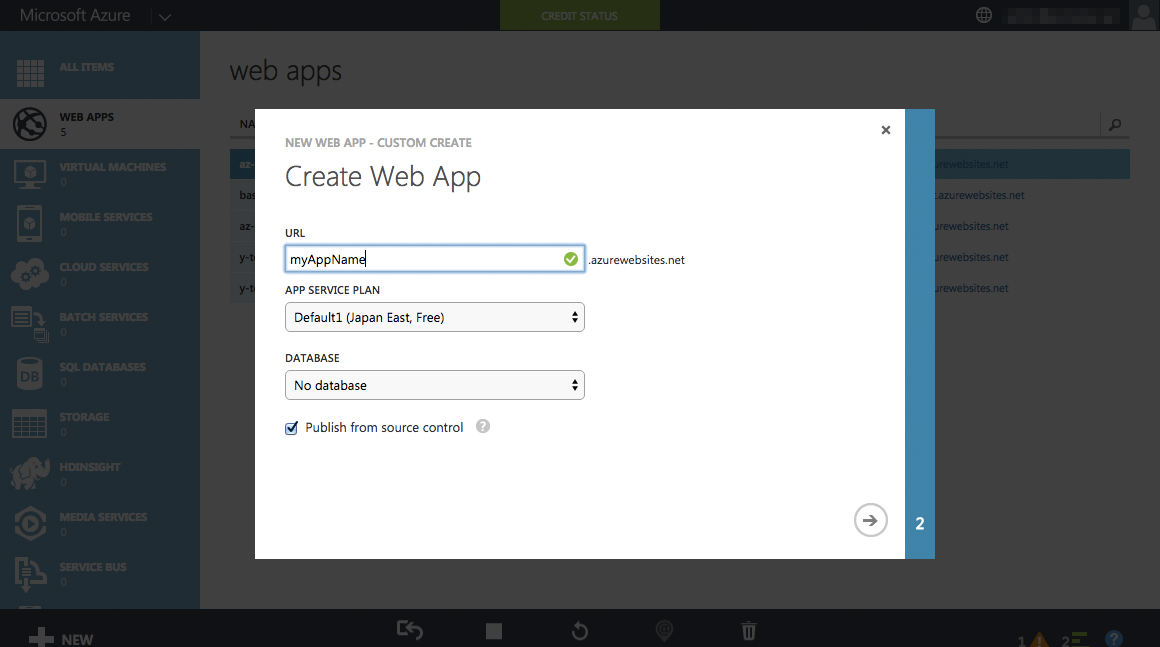Screen dimensions: 1160x647
Task: Open the operations list icon in bottom bar
Action: [1079, 639]
